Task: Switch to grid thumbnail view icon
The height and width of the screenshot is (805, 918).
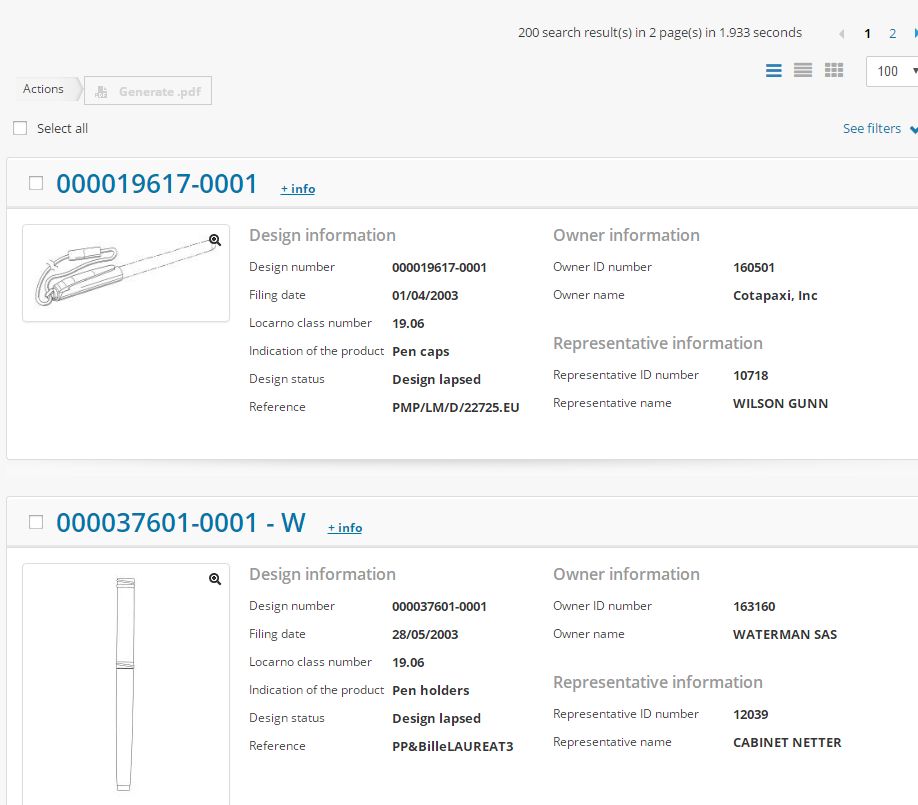Action: pos(834,71)
